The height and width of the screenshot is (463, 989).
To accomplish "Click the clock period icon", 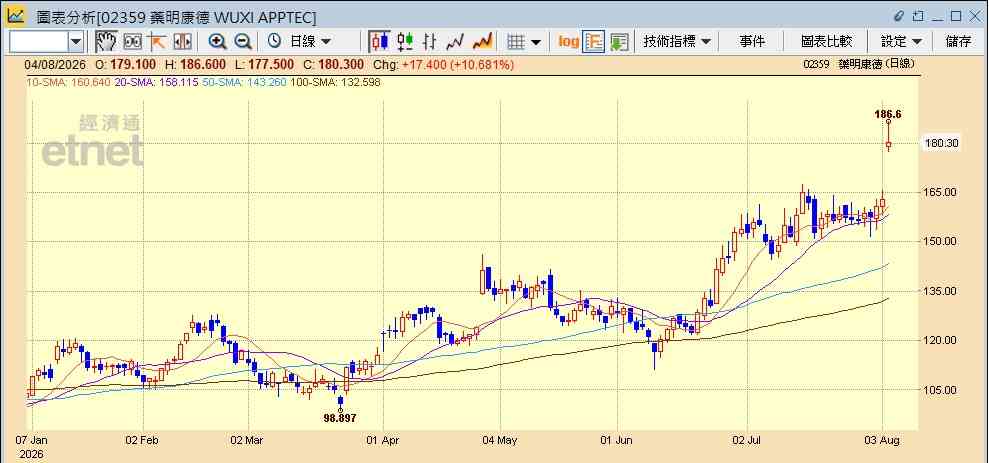I will coord(274,42).
